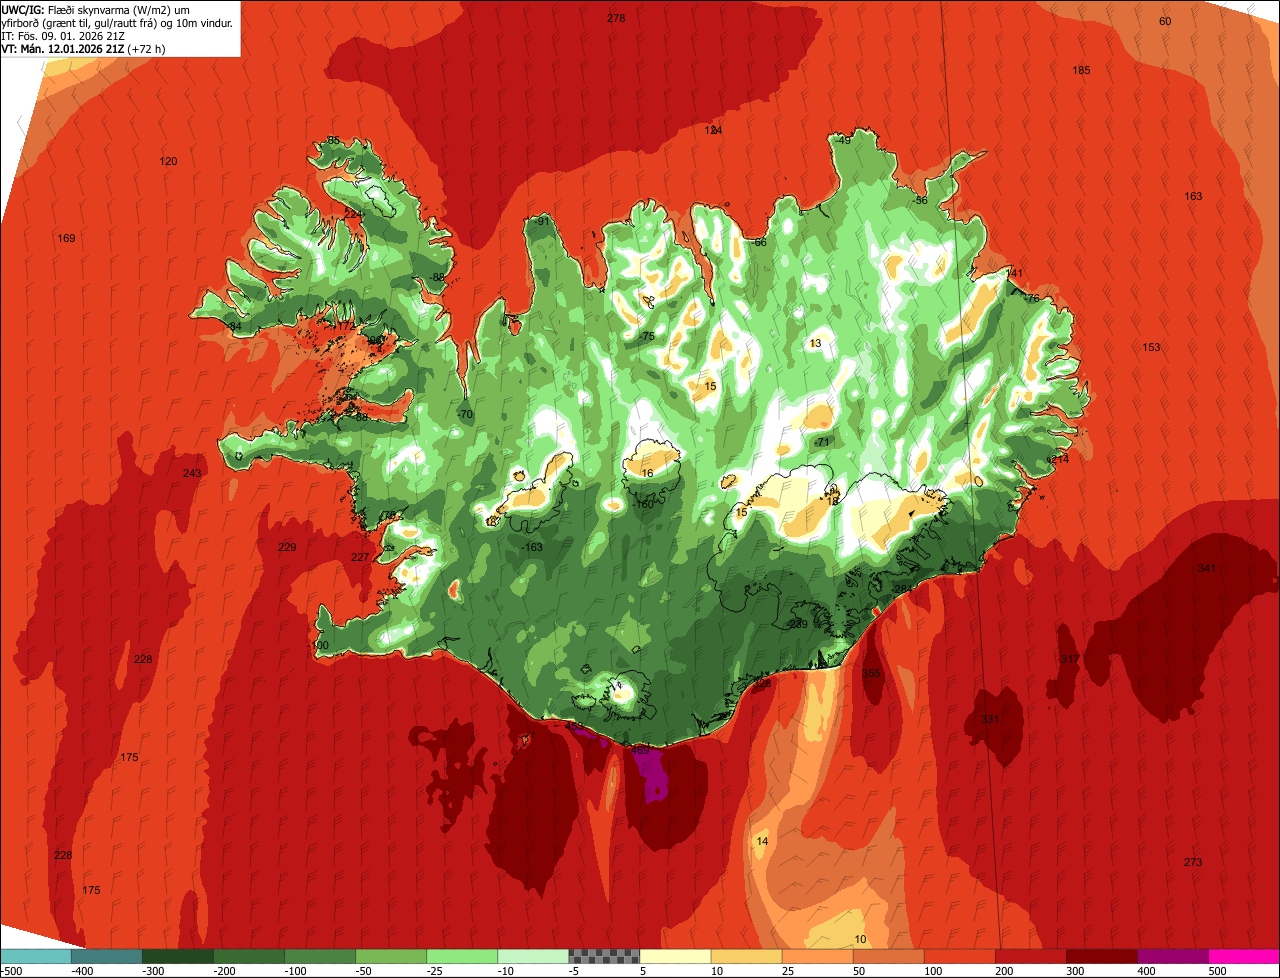Image resolution: width=1280 pixels, height=978 pixels.
Task: Click the map value '331' in the dark red patch
Action: [990, 720]
